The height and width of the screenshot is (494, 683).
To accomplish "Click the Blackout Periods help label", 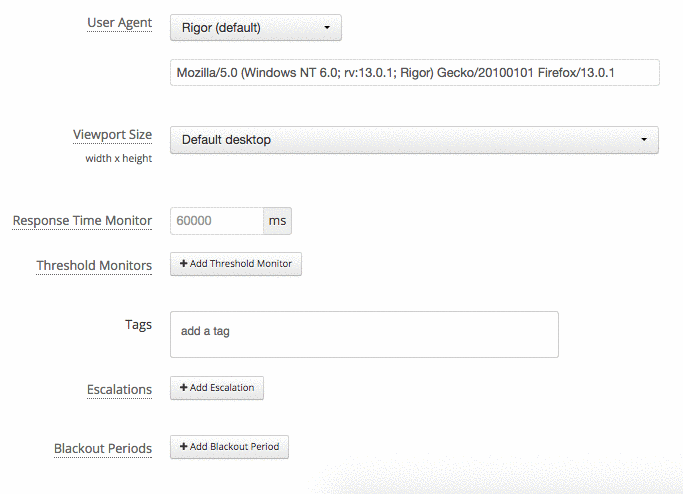I will click(103, 449).
